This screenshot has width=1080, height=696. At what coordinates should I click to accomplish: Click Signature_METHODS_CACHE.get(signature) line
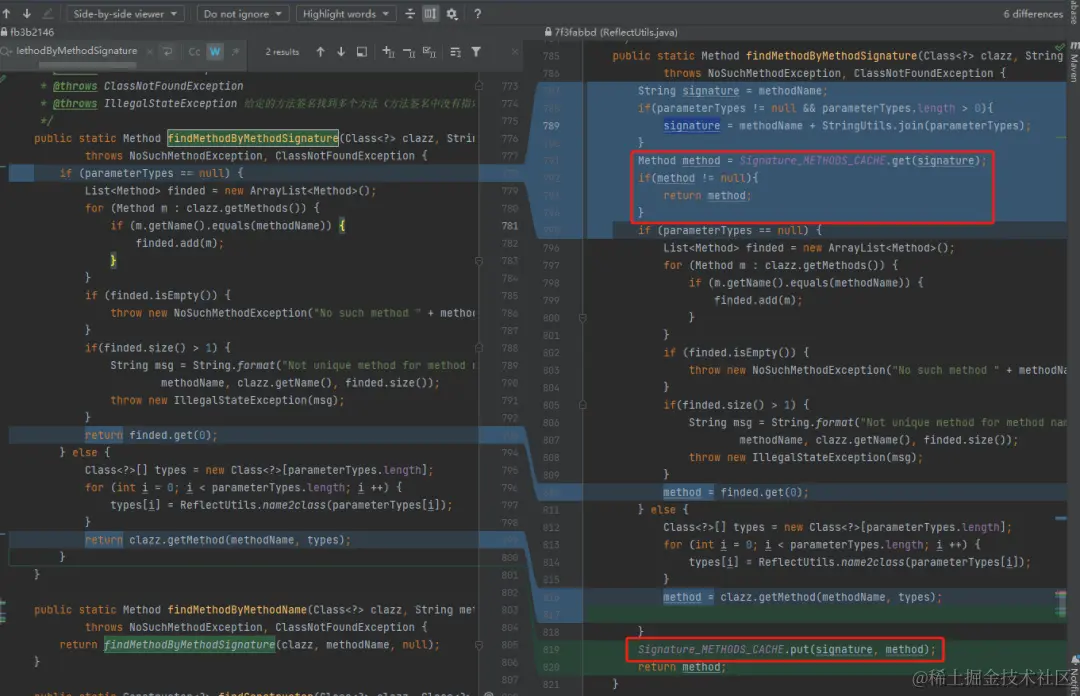pos(812,160)
